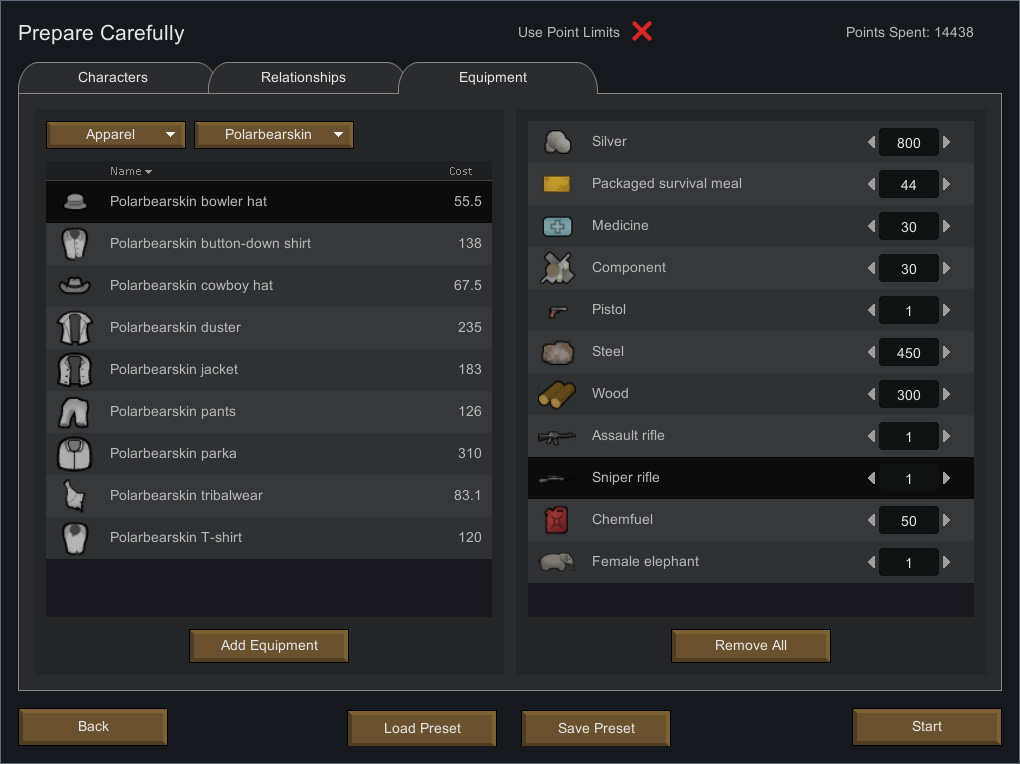Click the Female elephant icon
1020x764 pixels.
(x=557, y=562)
